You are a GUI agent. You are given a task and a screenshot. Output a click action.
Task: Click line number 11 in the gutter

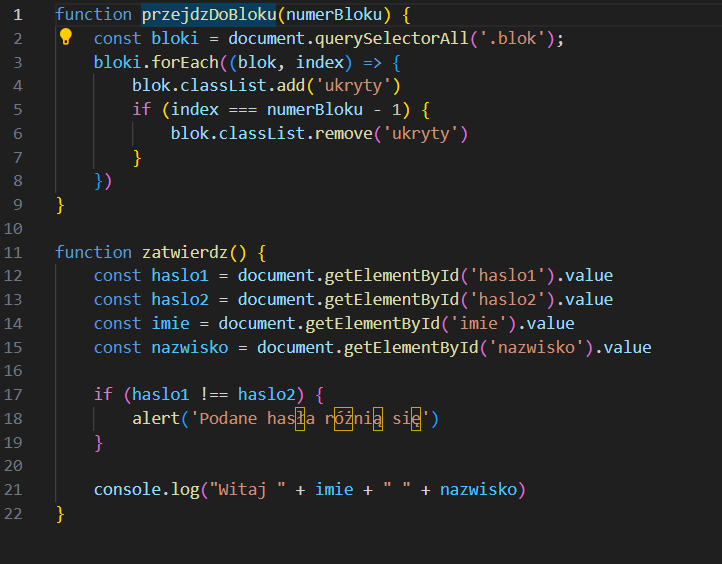point(18,252)
